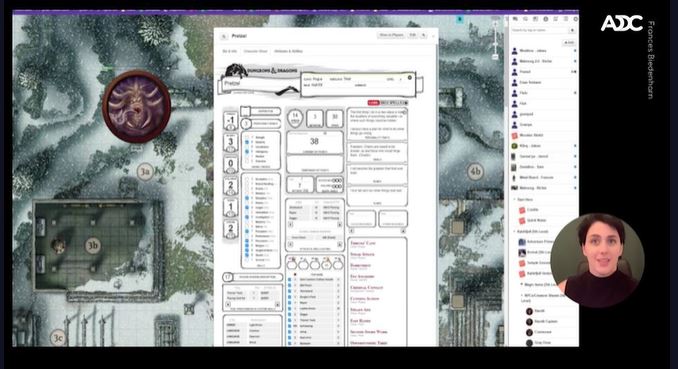This screenshot has height=369, width=678.
Task: Click the temporary hit points box
Action: (x=314, y=164)
